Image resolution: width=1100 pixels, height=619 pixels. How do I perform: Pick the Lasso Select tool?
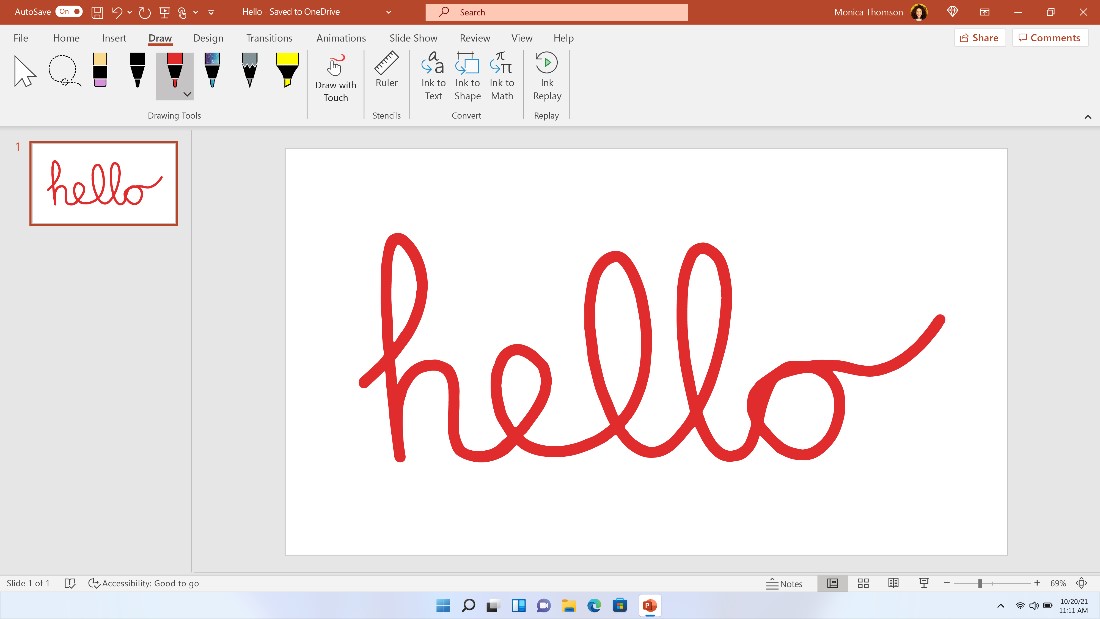pyautogui.click(x=63, y=70)
